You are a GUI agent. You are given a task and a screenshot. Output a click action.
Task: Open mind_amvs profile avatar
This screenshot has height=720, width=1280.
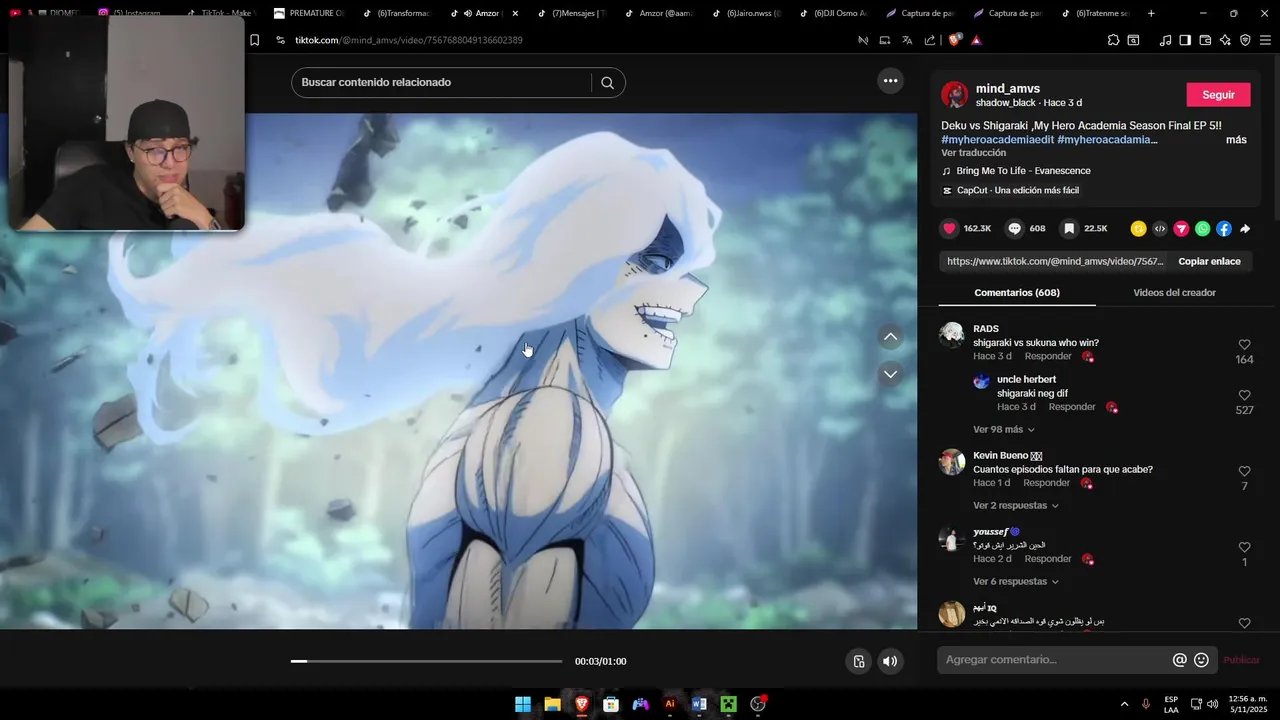[x=955, y=95]
